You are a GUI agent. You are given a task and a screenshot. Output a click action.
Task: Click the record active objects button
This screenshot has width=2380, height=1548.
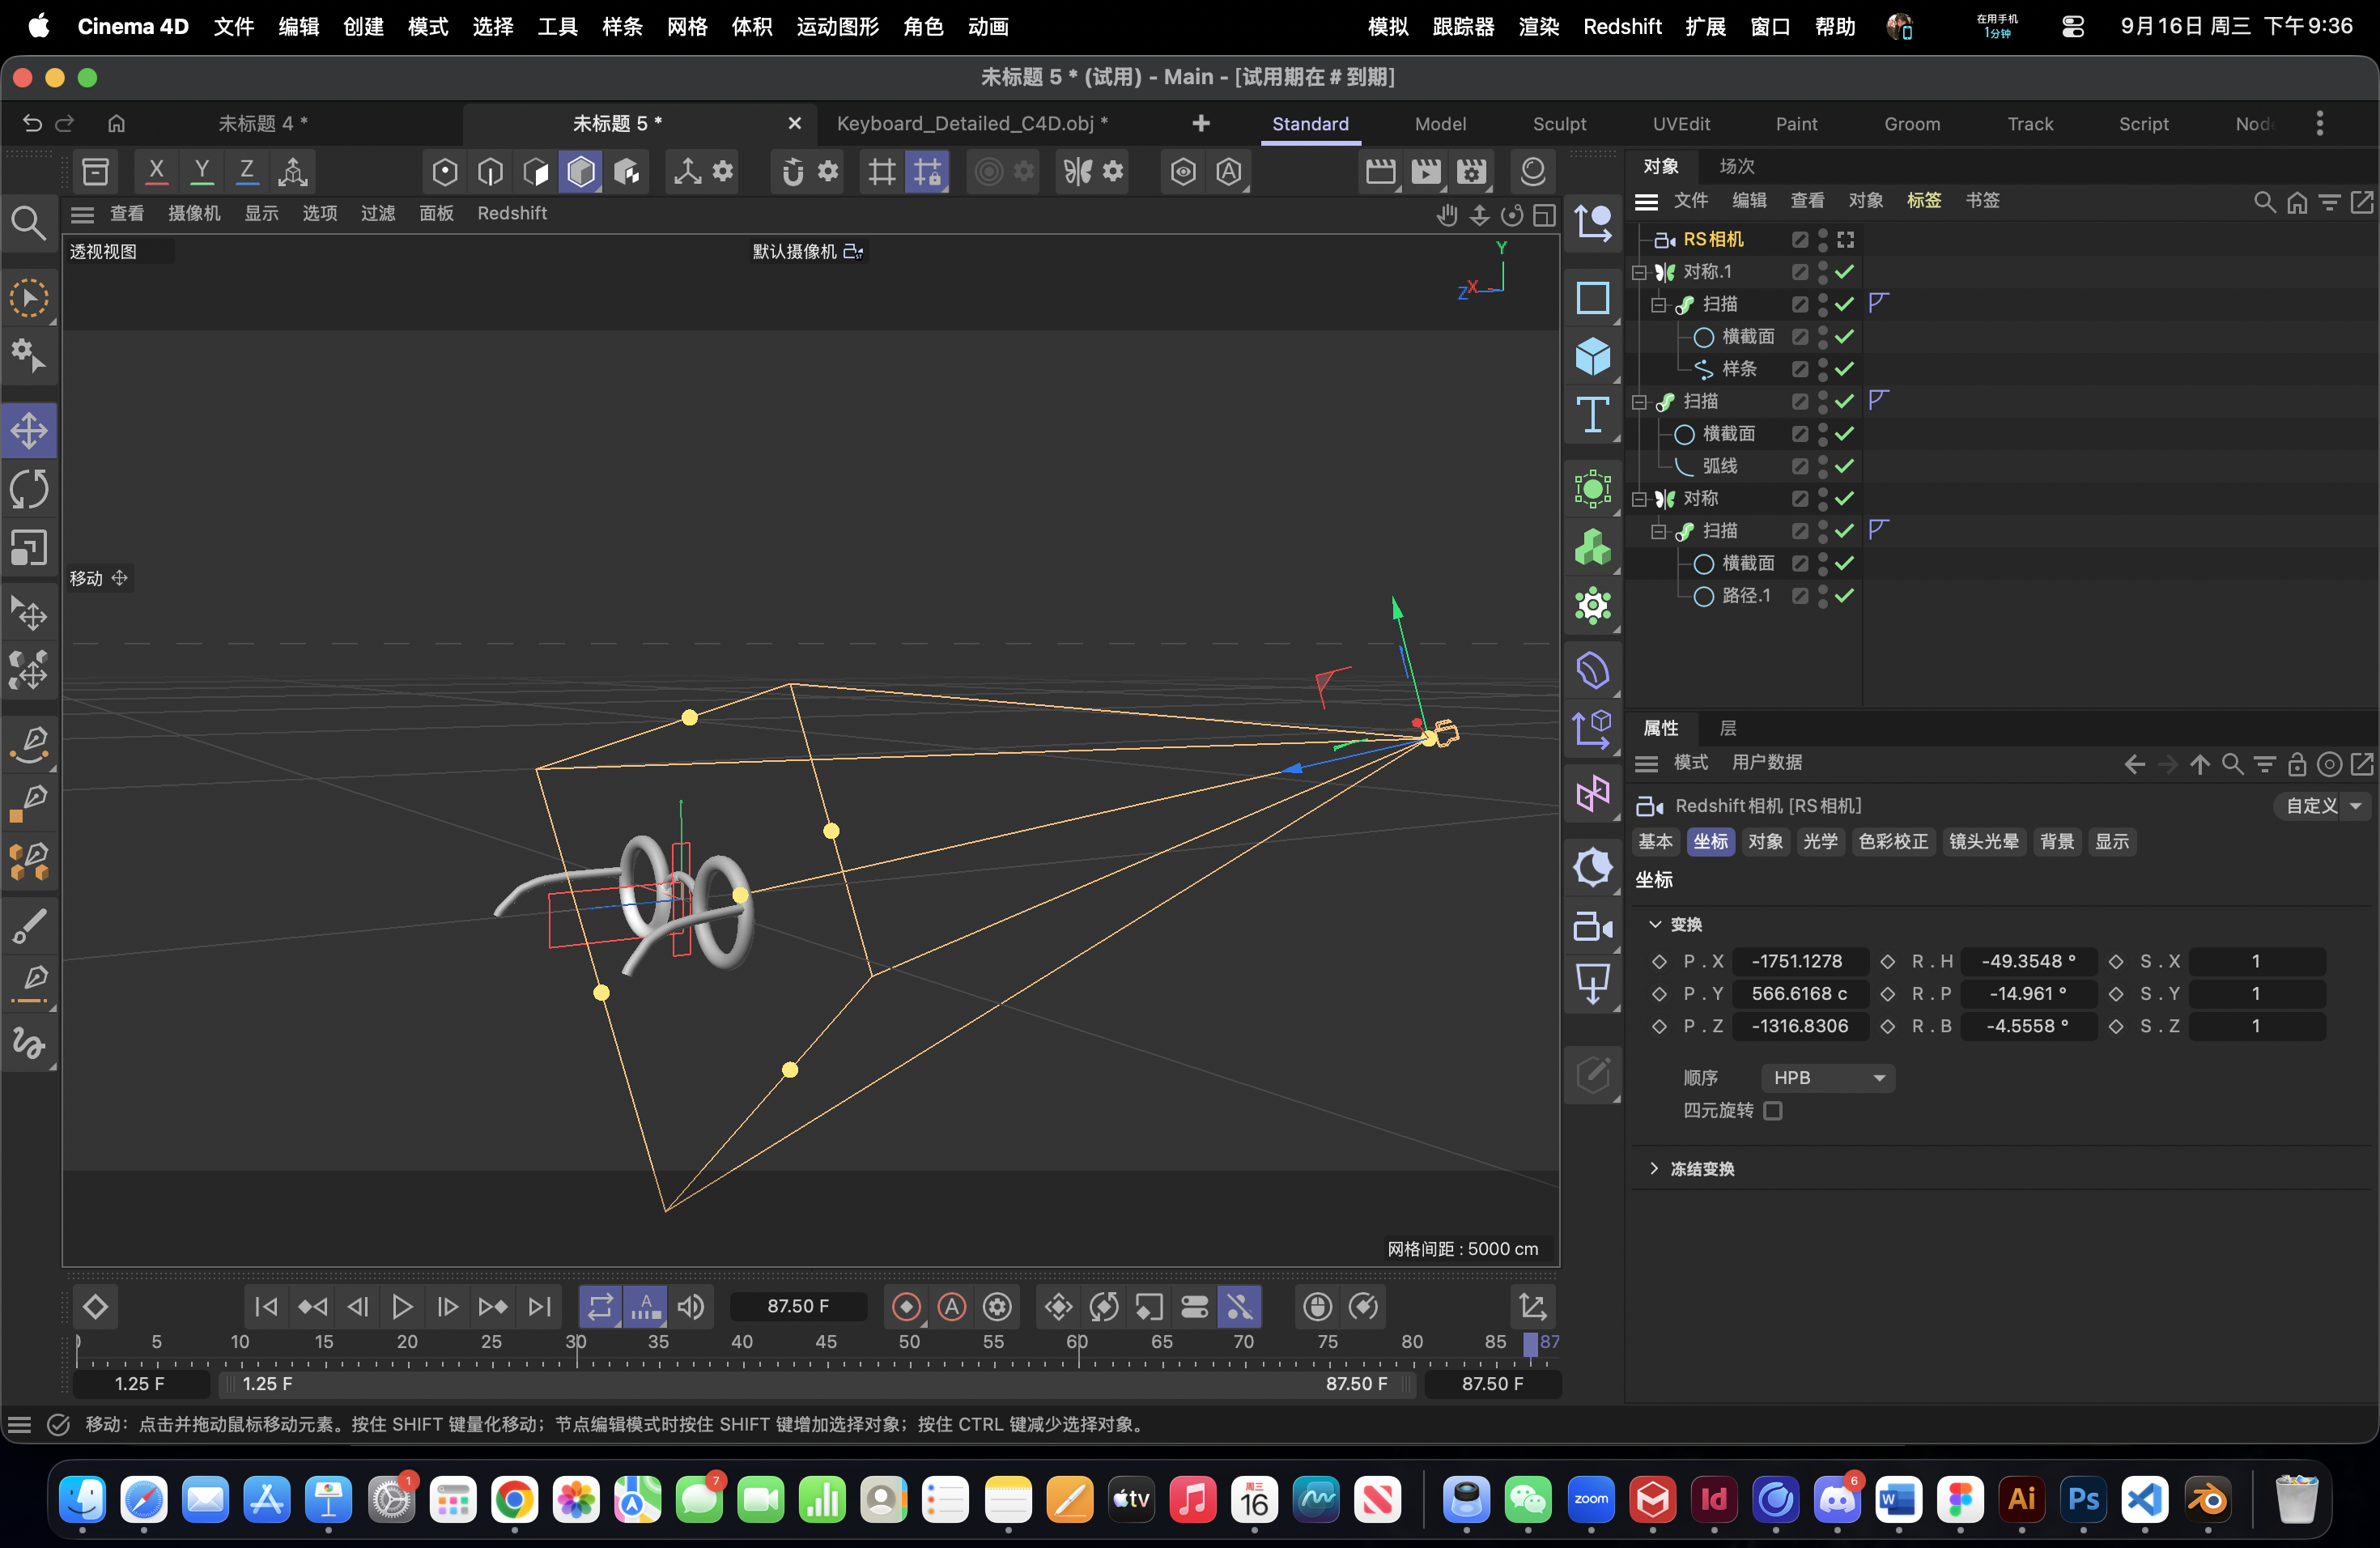click(x=906, y=1306)
